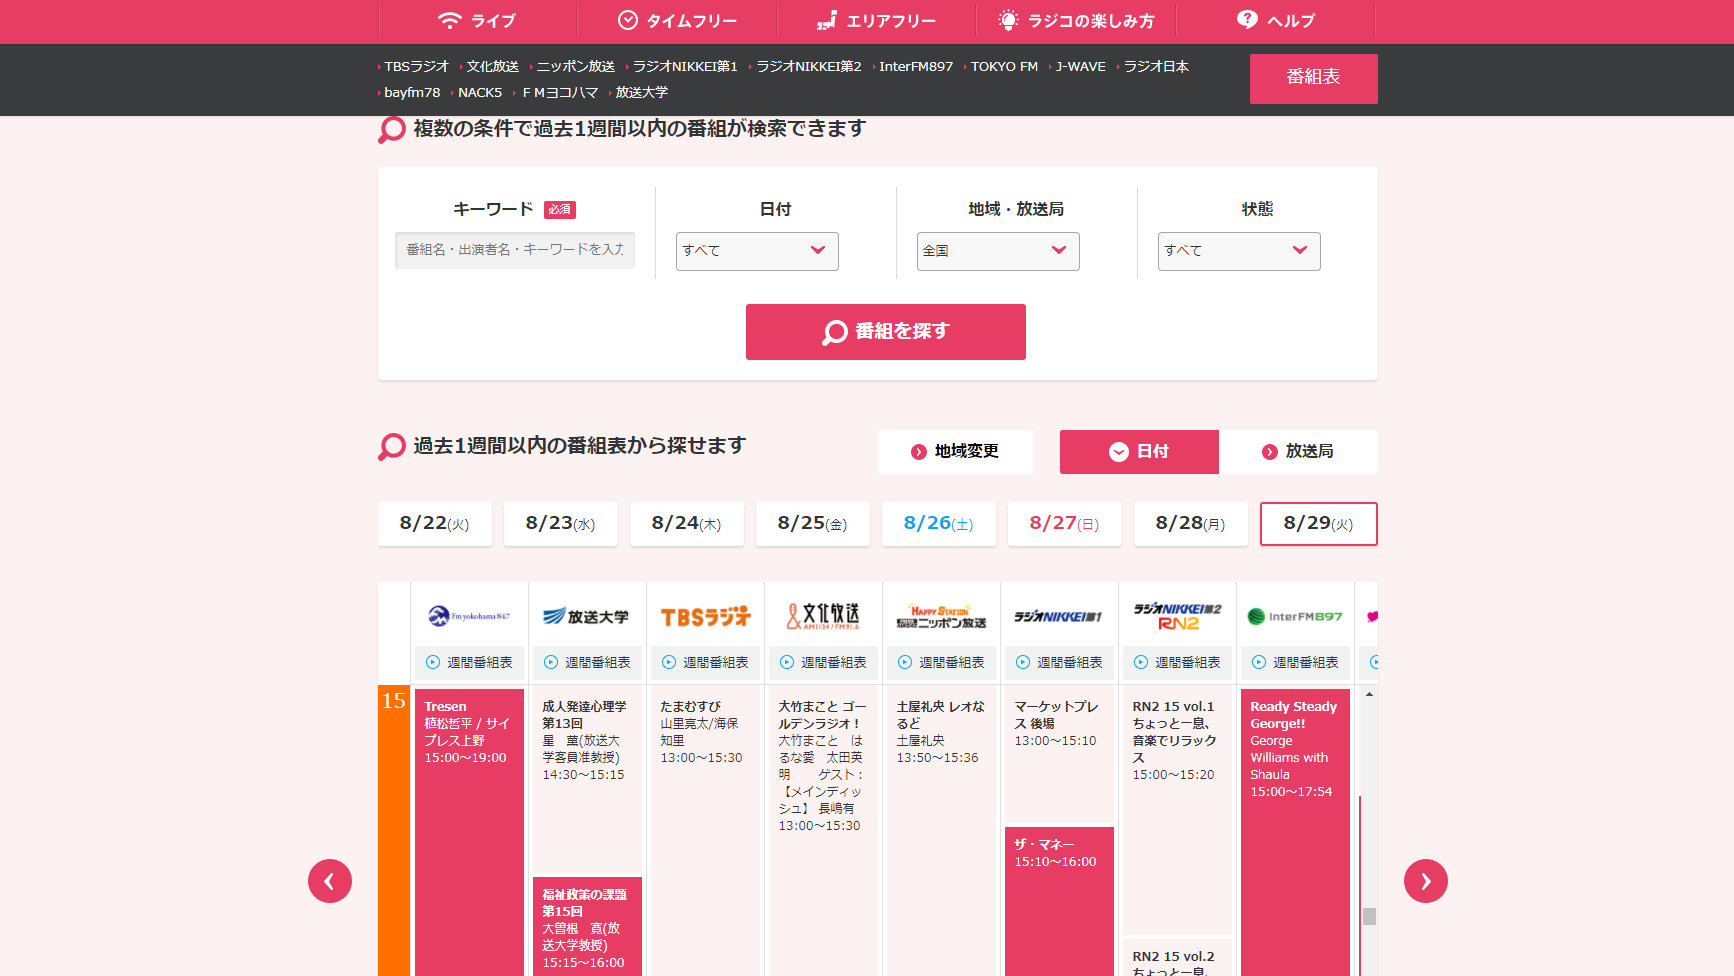
Task: Click the 番組を探す search button
Action: click(886, 332)
